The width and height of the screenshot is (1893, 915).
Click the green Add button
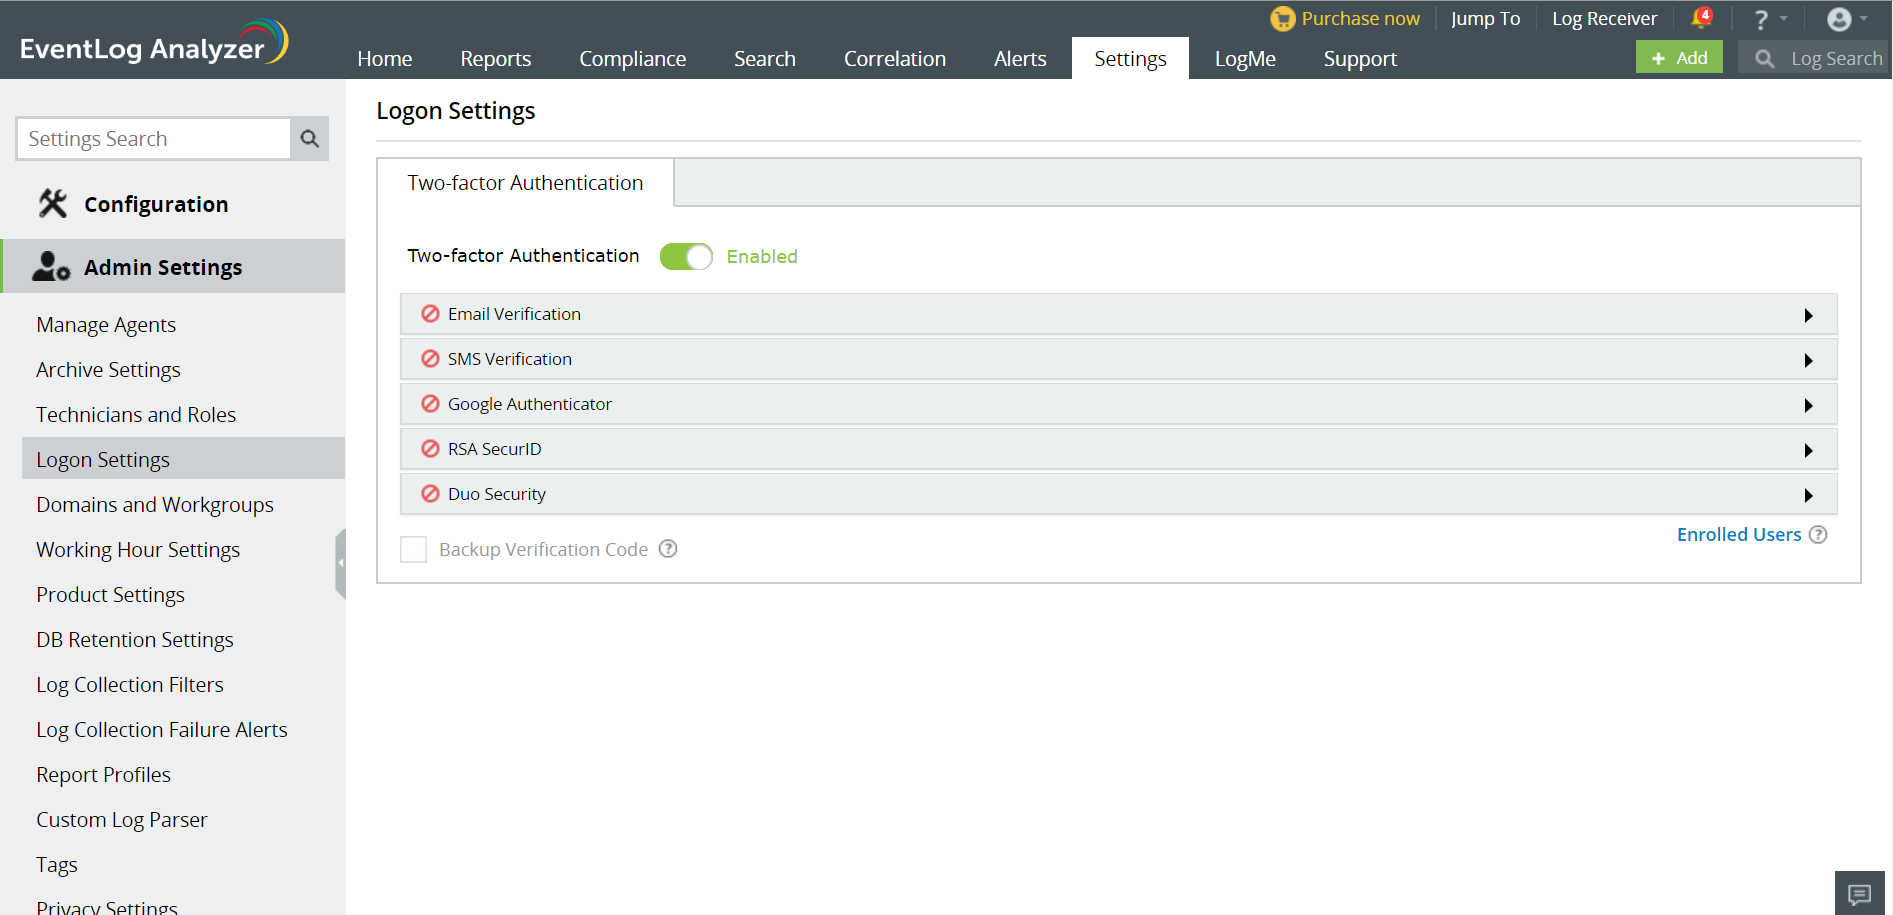(x=1679, y=58)
